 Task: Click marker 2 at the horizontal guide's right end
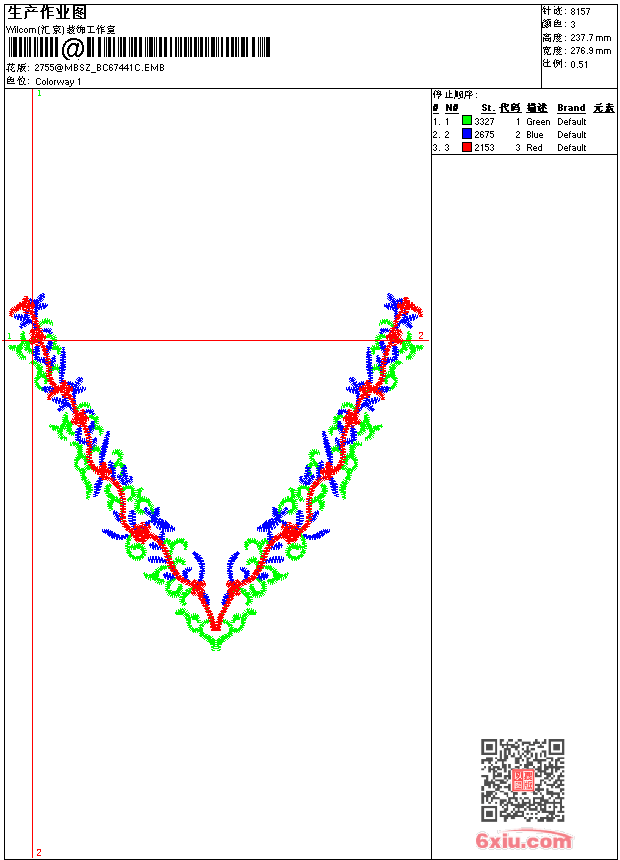click(421, 335)
